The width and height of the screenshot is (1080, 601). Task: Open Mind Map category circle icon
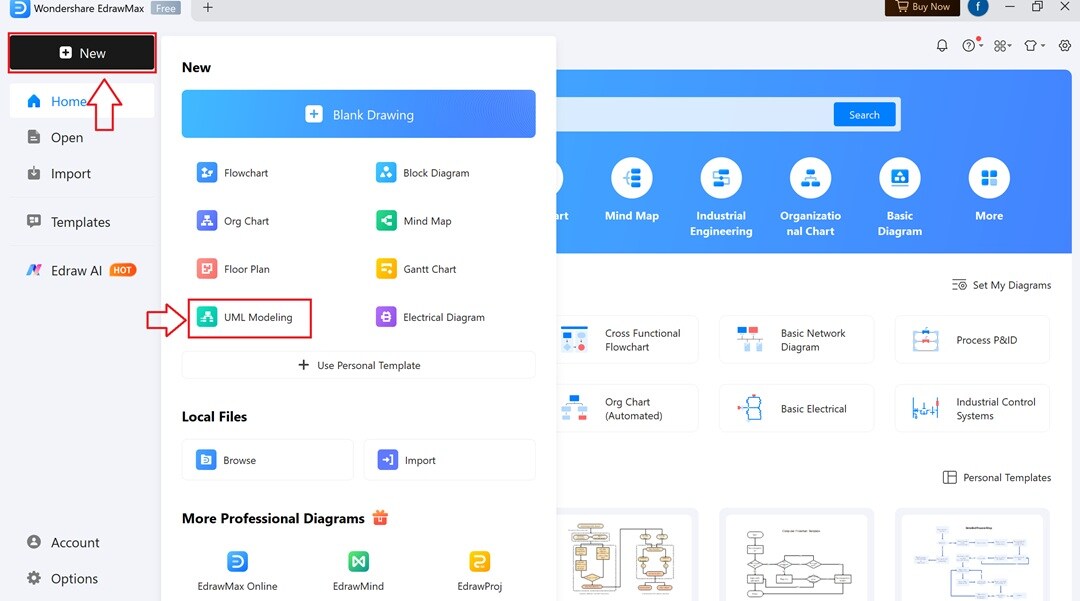tap(632, 178)
